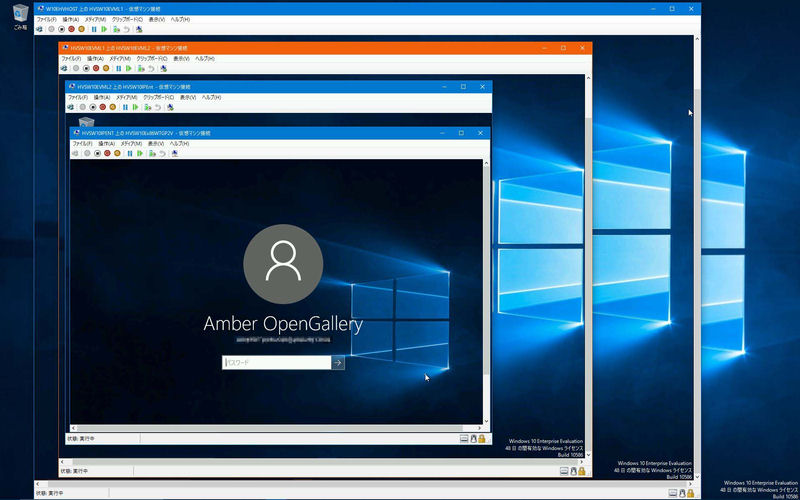Click red Shut Down icon in orange window

click(x=96, y=68)
